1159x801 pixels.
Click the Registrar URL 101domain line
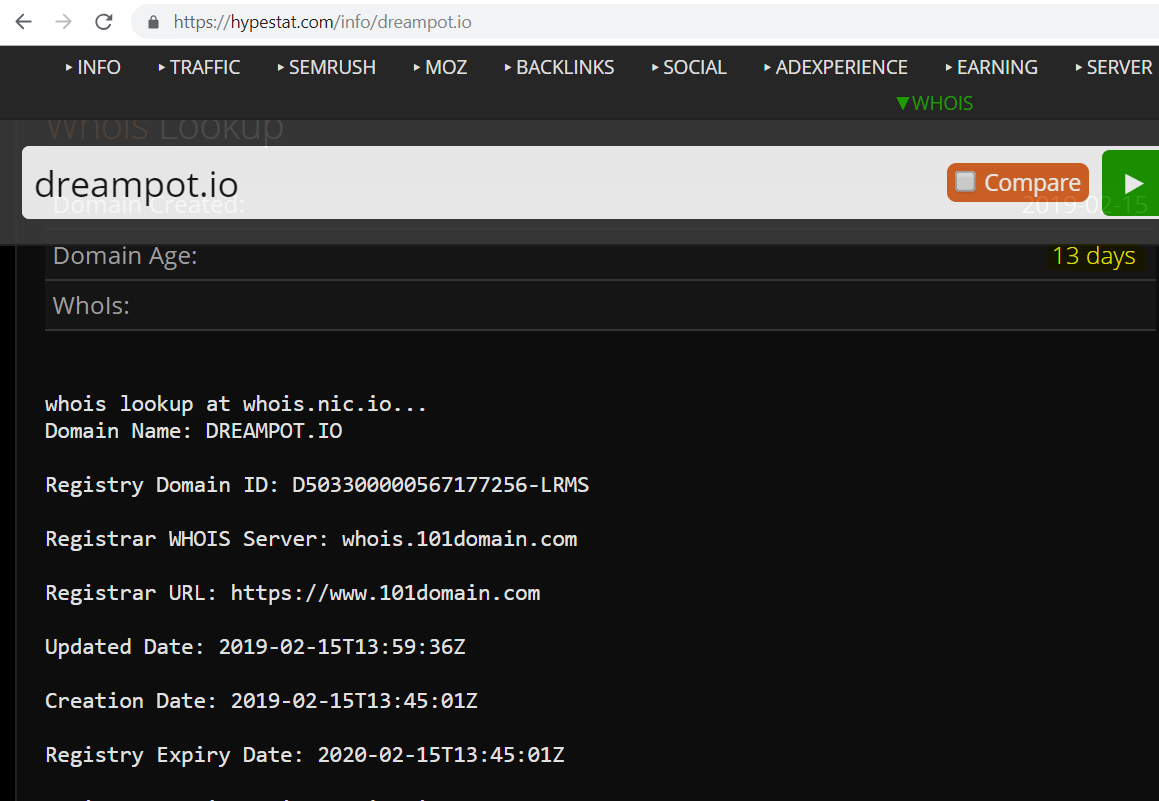293,593
